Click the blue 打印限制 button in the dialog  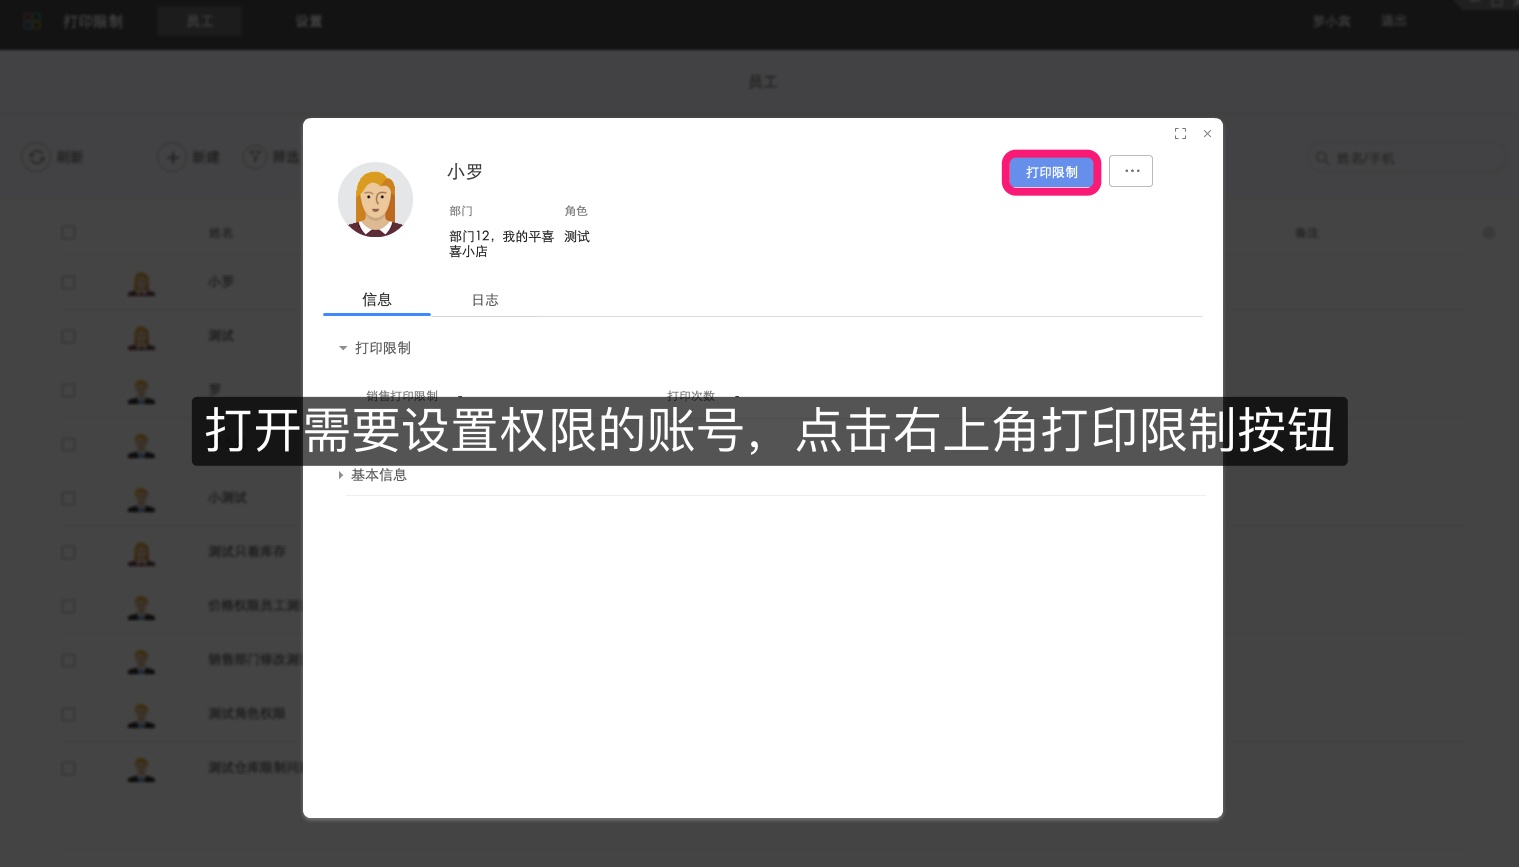click(1052, 172)
